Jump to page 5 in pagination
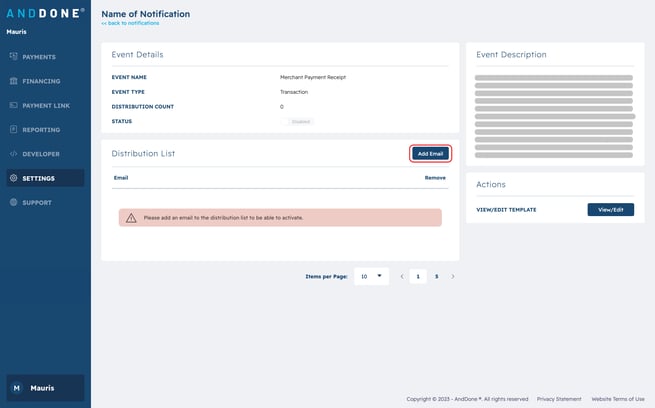This screenshot has height=408, width=655. (436, 276)
